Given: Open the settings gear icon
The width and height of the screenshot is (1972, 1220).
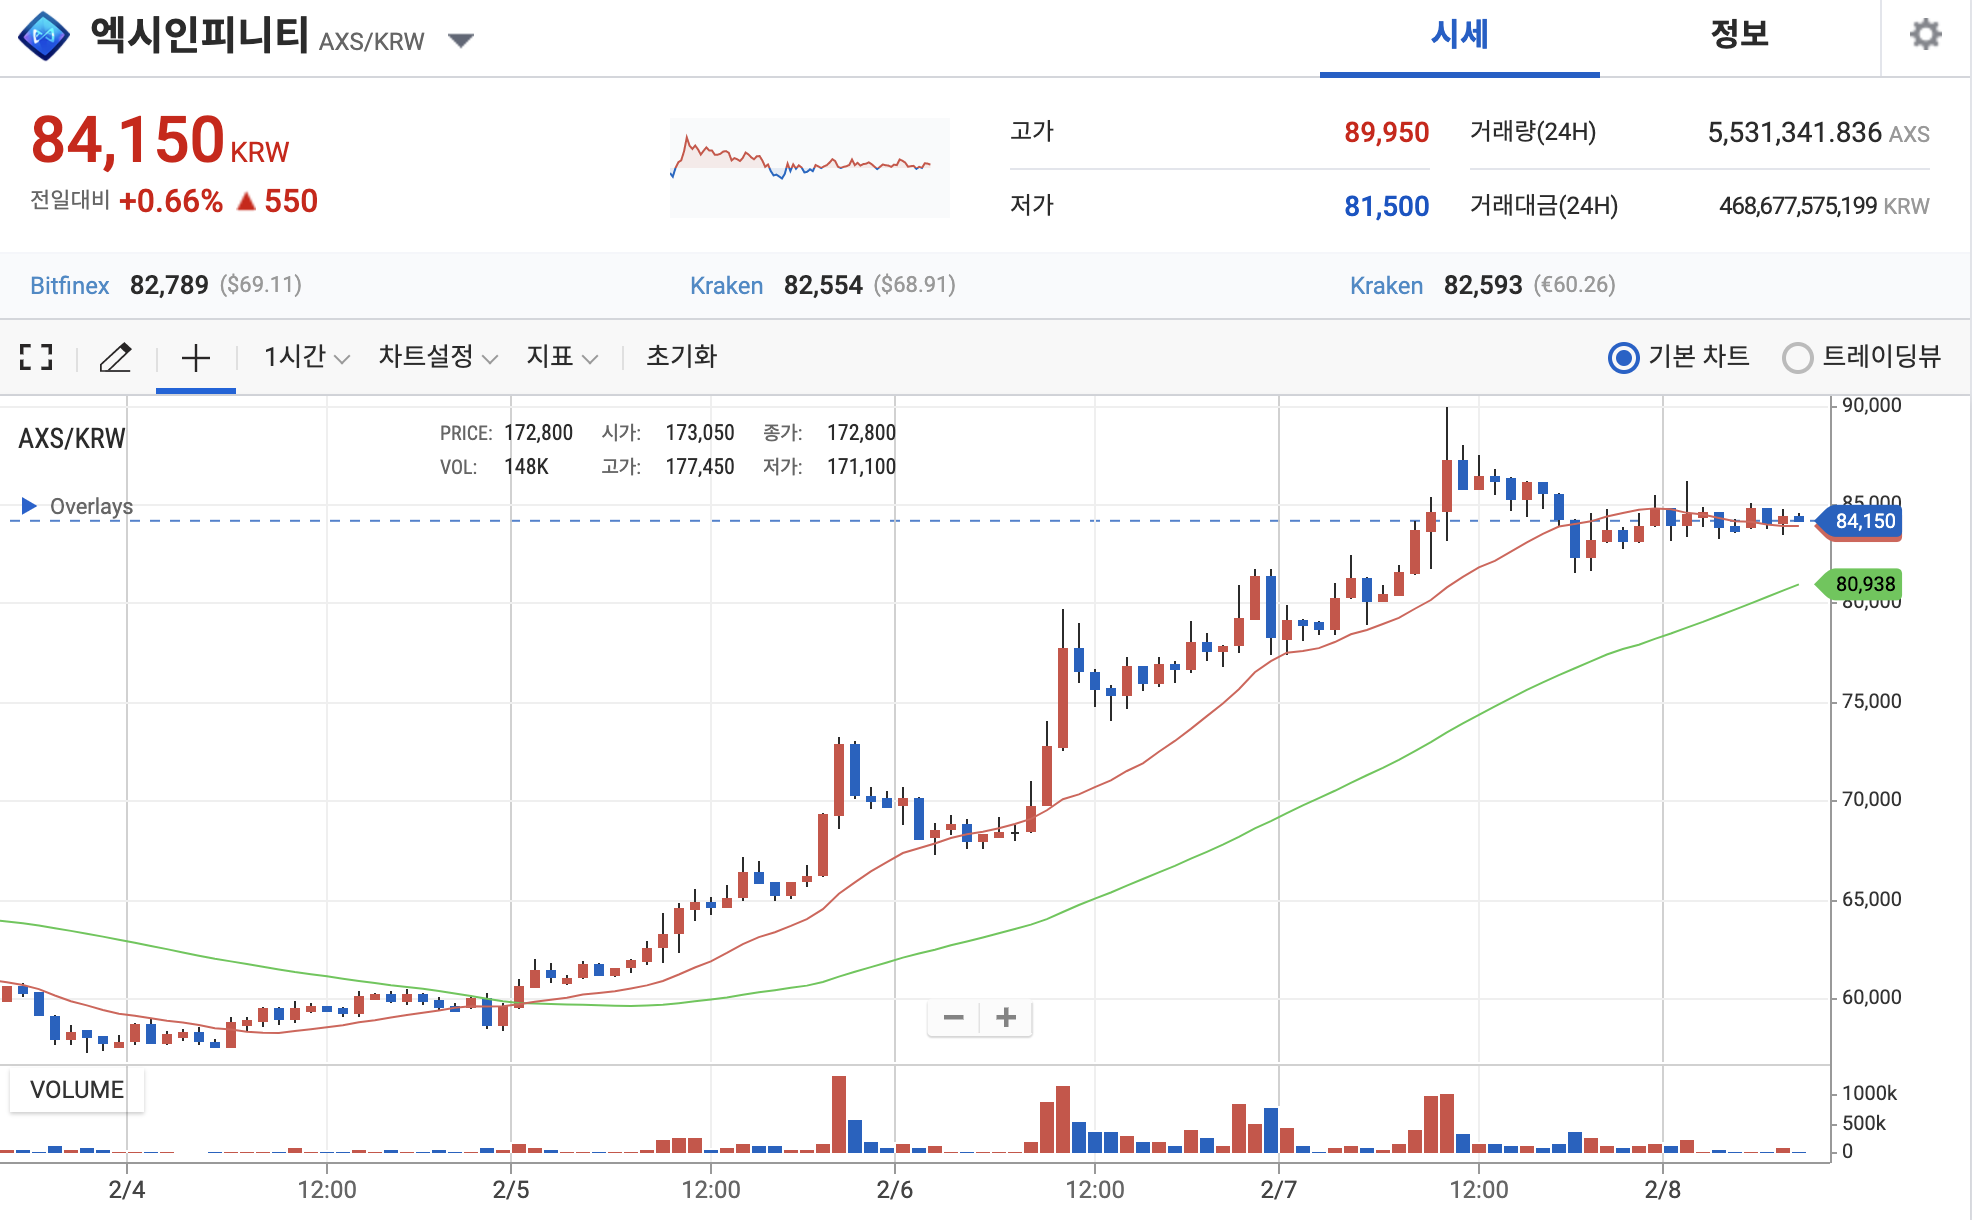Looking at the screenshot, I should coord(1925,35).
